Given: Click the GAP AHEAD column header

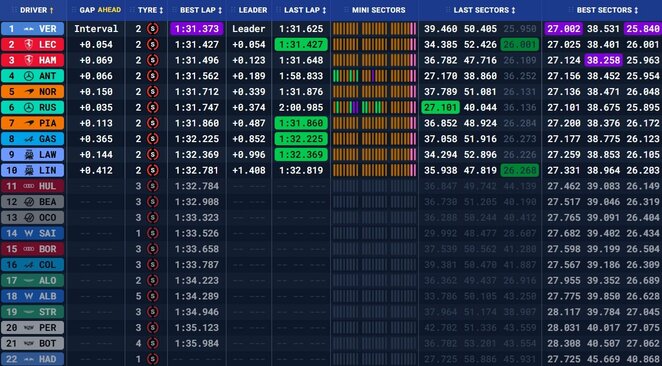Looking at the screenshot, I should pos(100,10).
